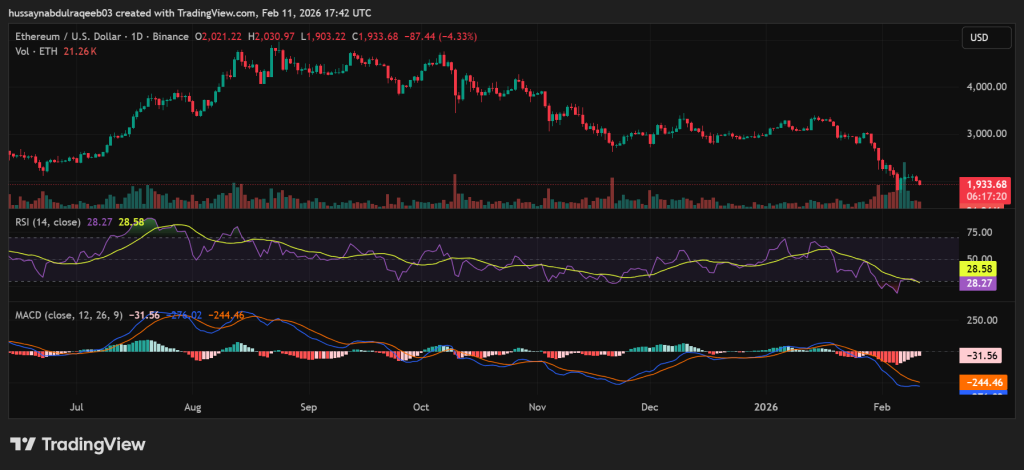Click the Feb marker on time axis
The height and width of the screenshot is (470, 1024).
882,408
